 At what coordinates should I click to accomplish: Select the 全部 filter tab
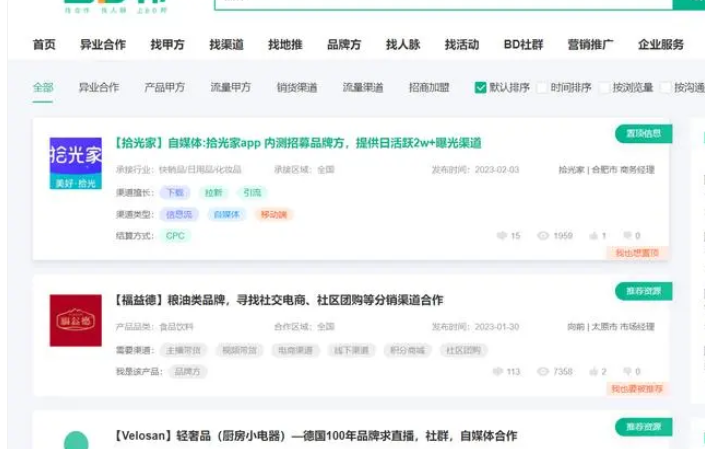pyautogui.click(x=43, y=87)
